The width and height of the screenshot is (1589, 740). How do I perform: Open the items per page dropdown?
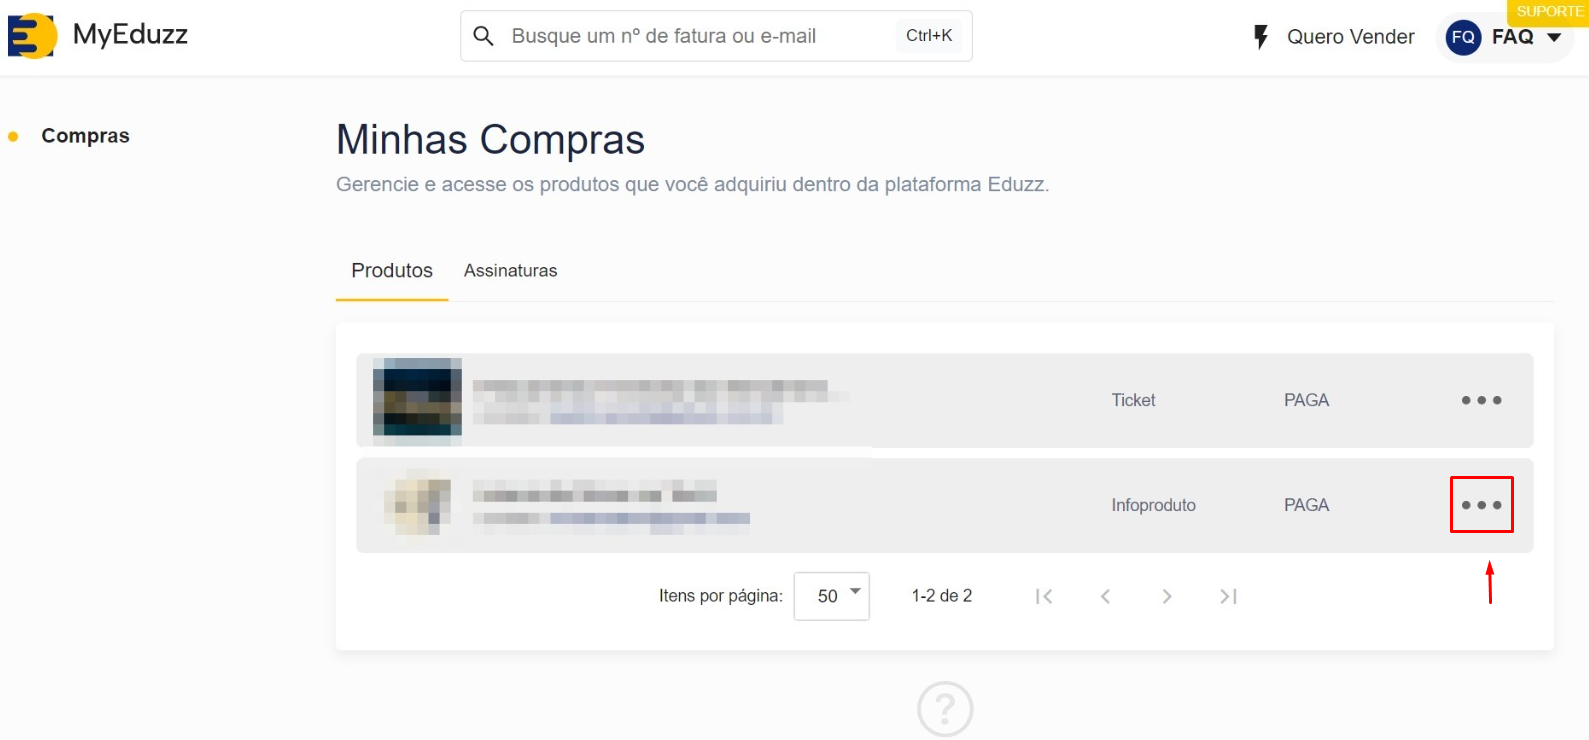pyautogui.click(x=831, y=596)
